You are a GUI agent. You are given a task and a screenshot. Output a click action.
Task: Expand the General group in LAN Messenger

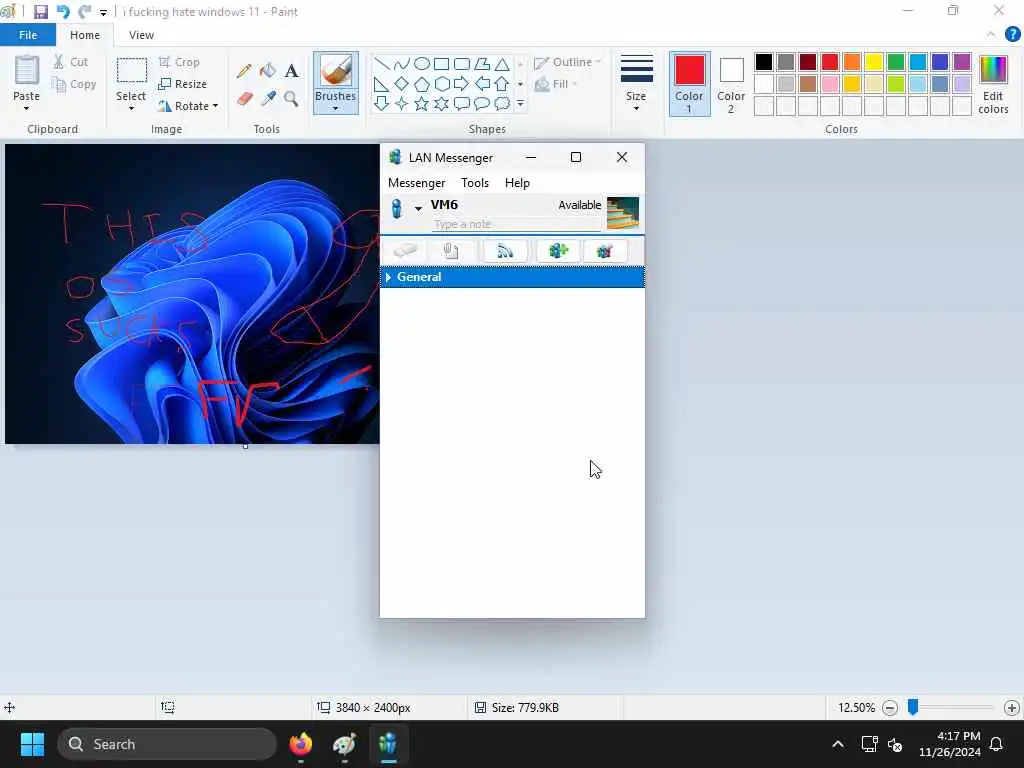(x=389, y=278)
